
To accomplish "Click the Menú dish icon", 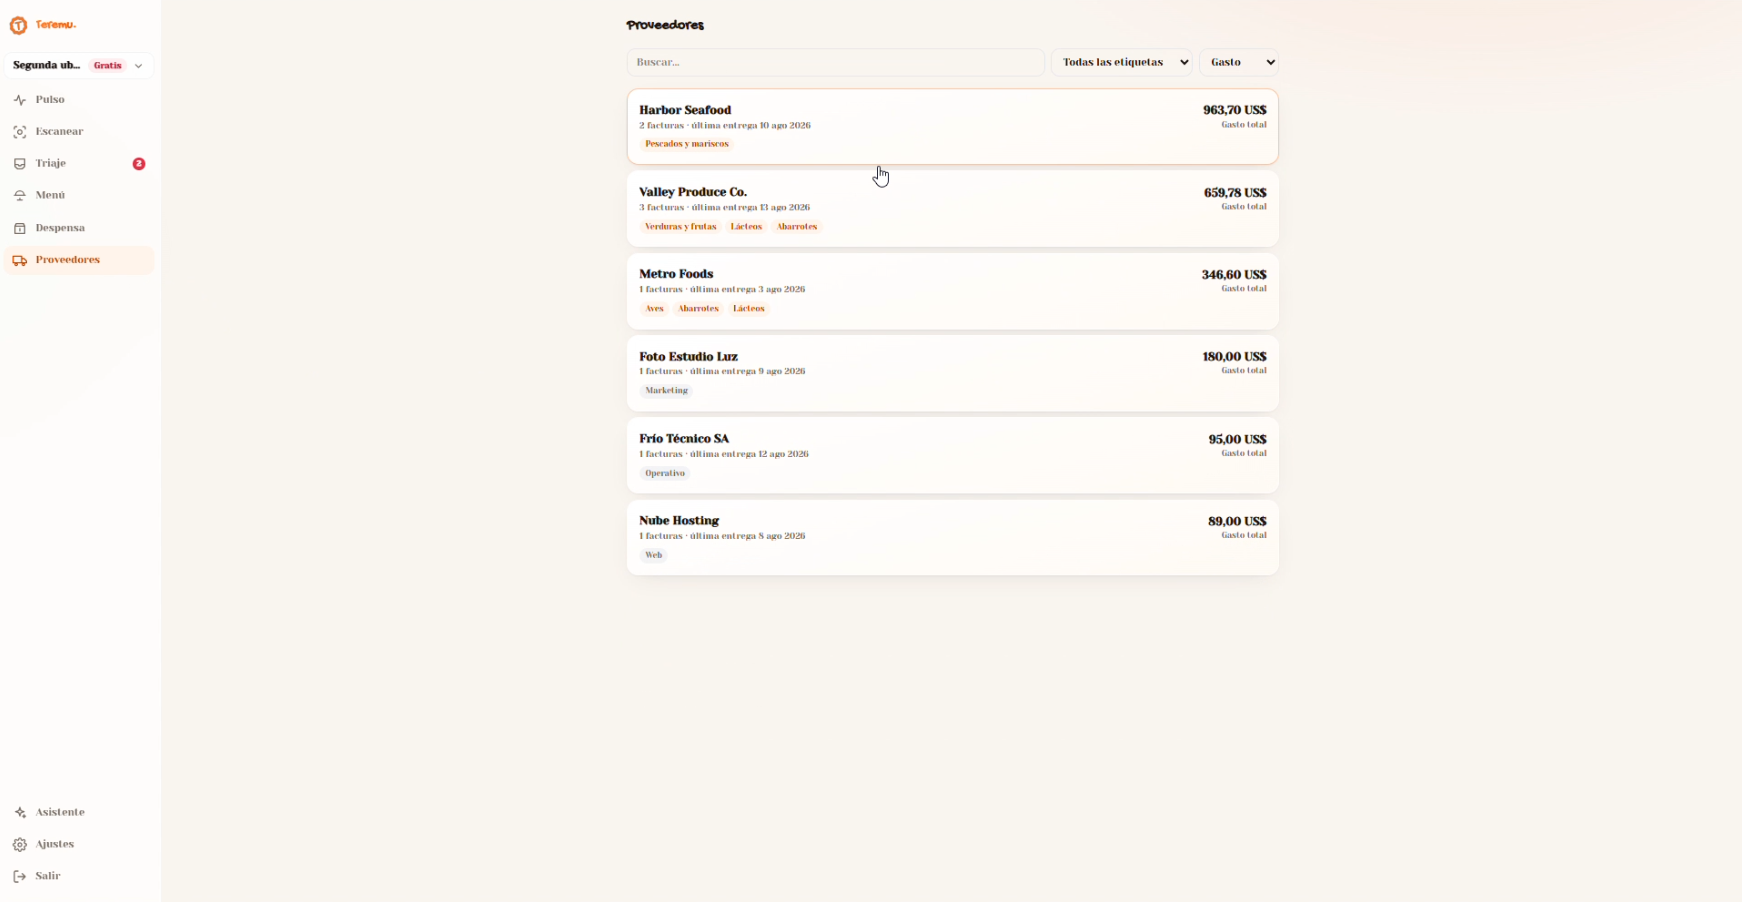I will click(20, 196).
